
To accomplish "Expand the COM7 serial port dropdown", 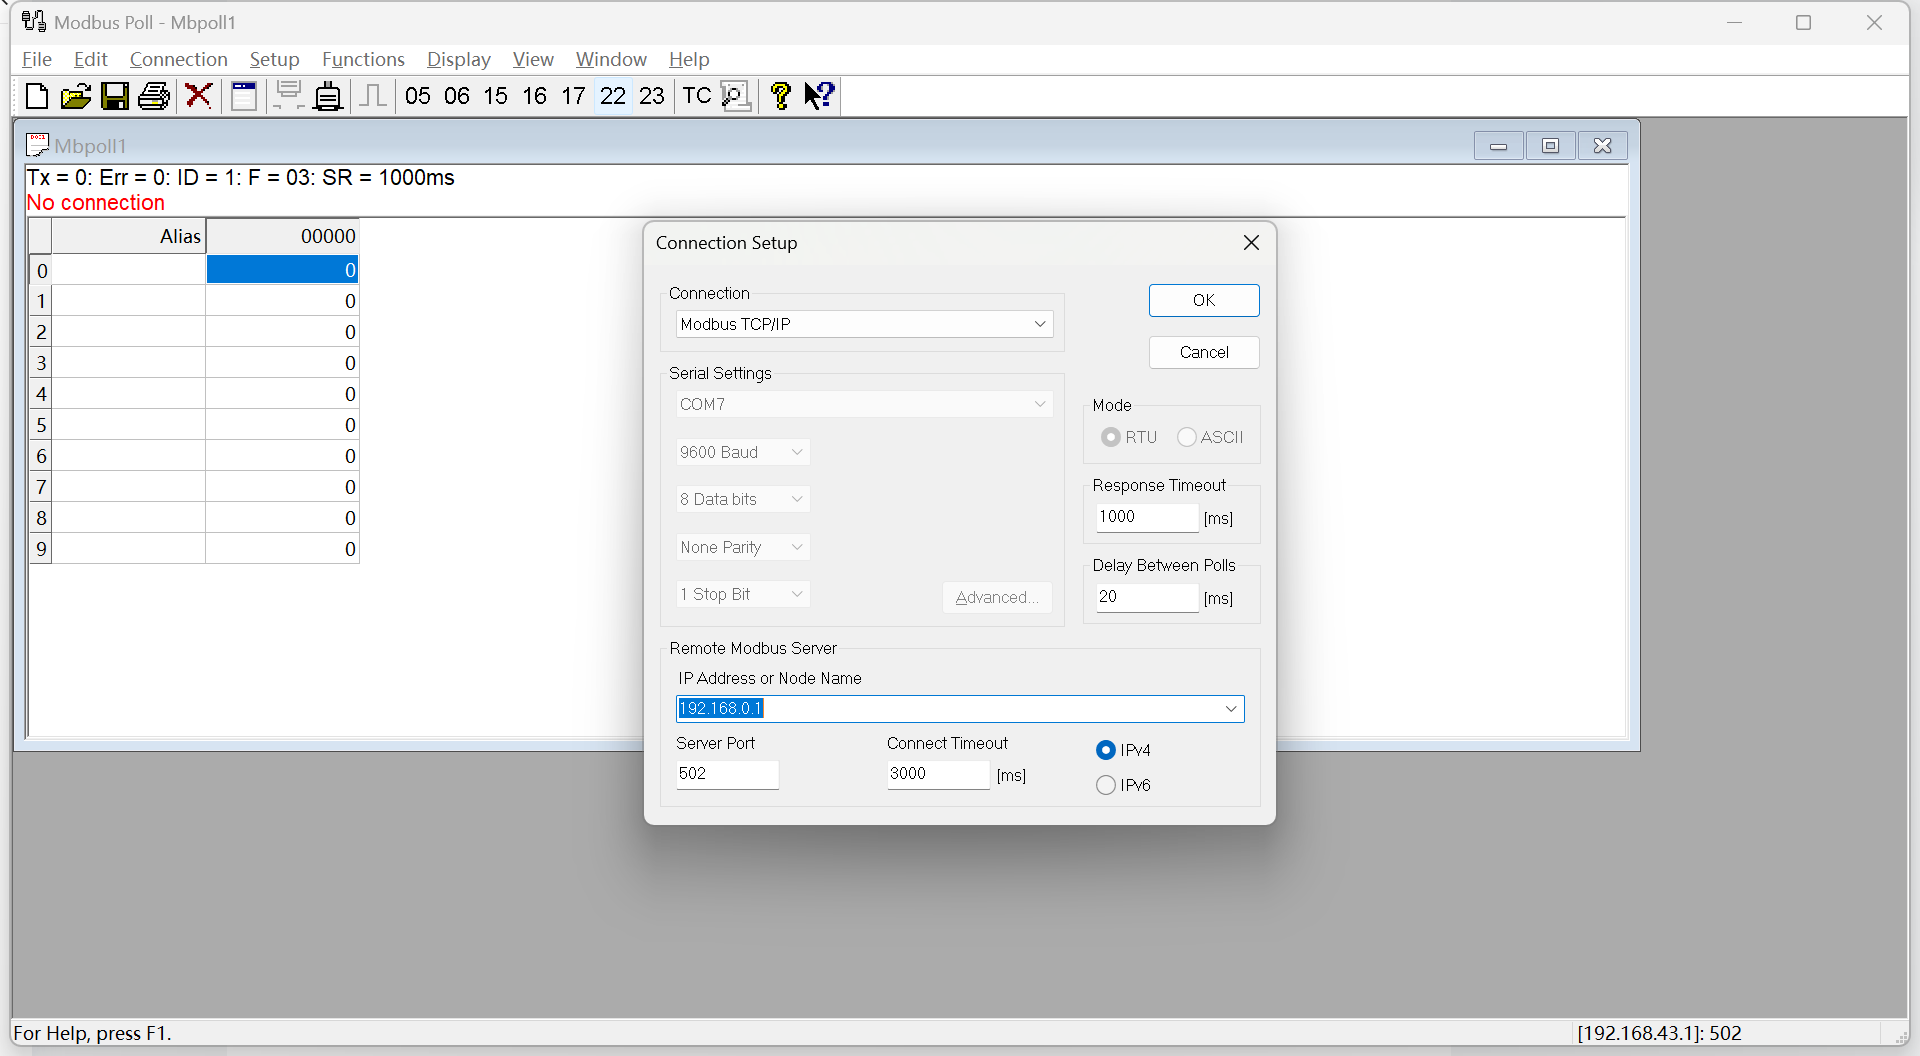I will [1040, 404].
